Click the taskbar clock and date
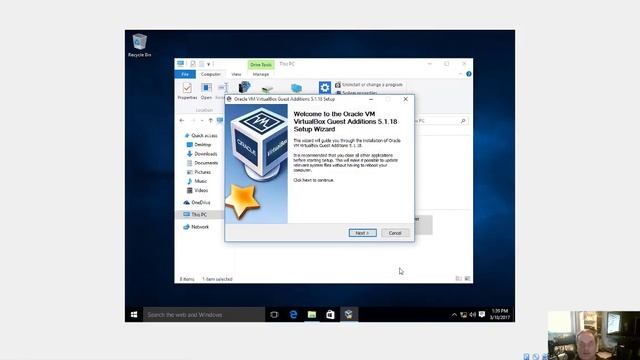 pyautogui.click(x=500, y=314)
